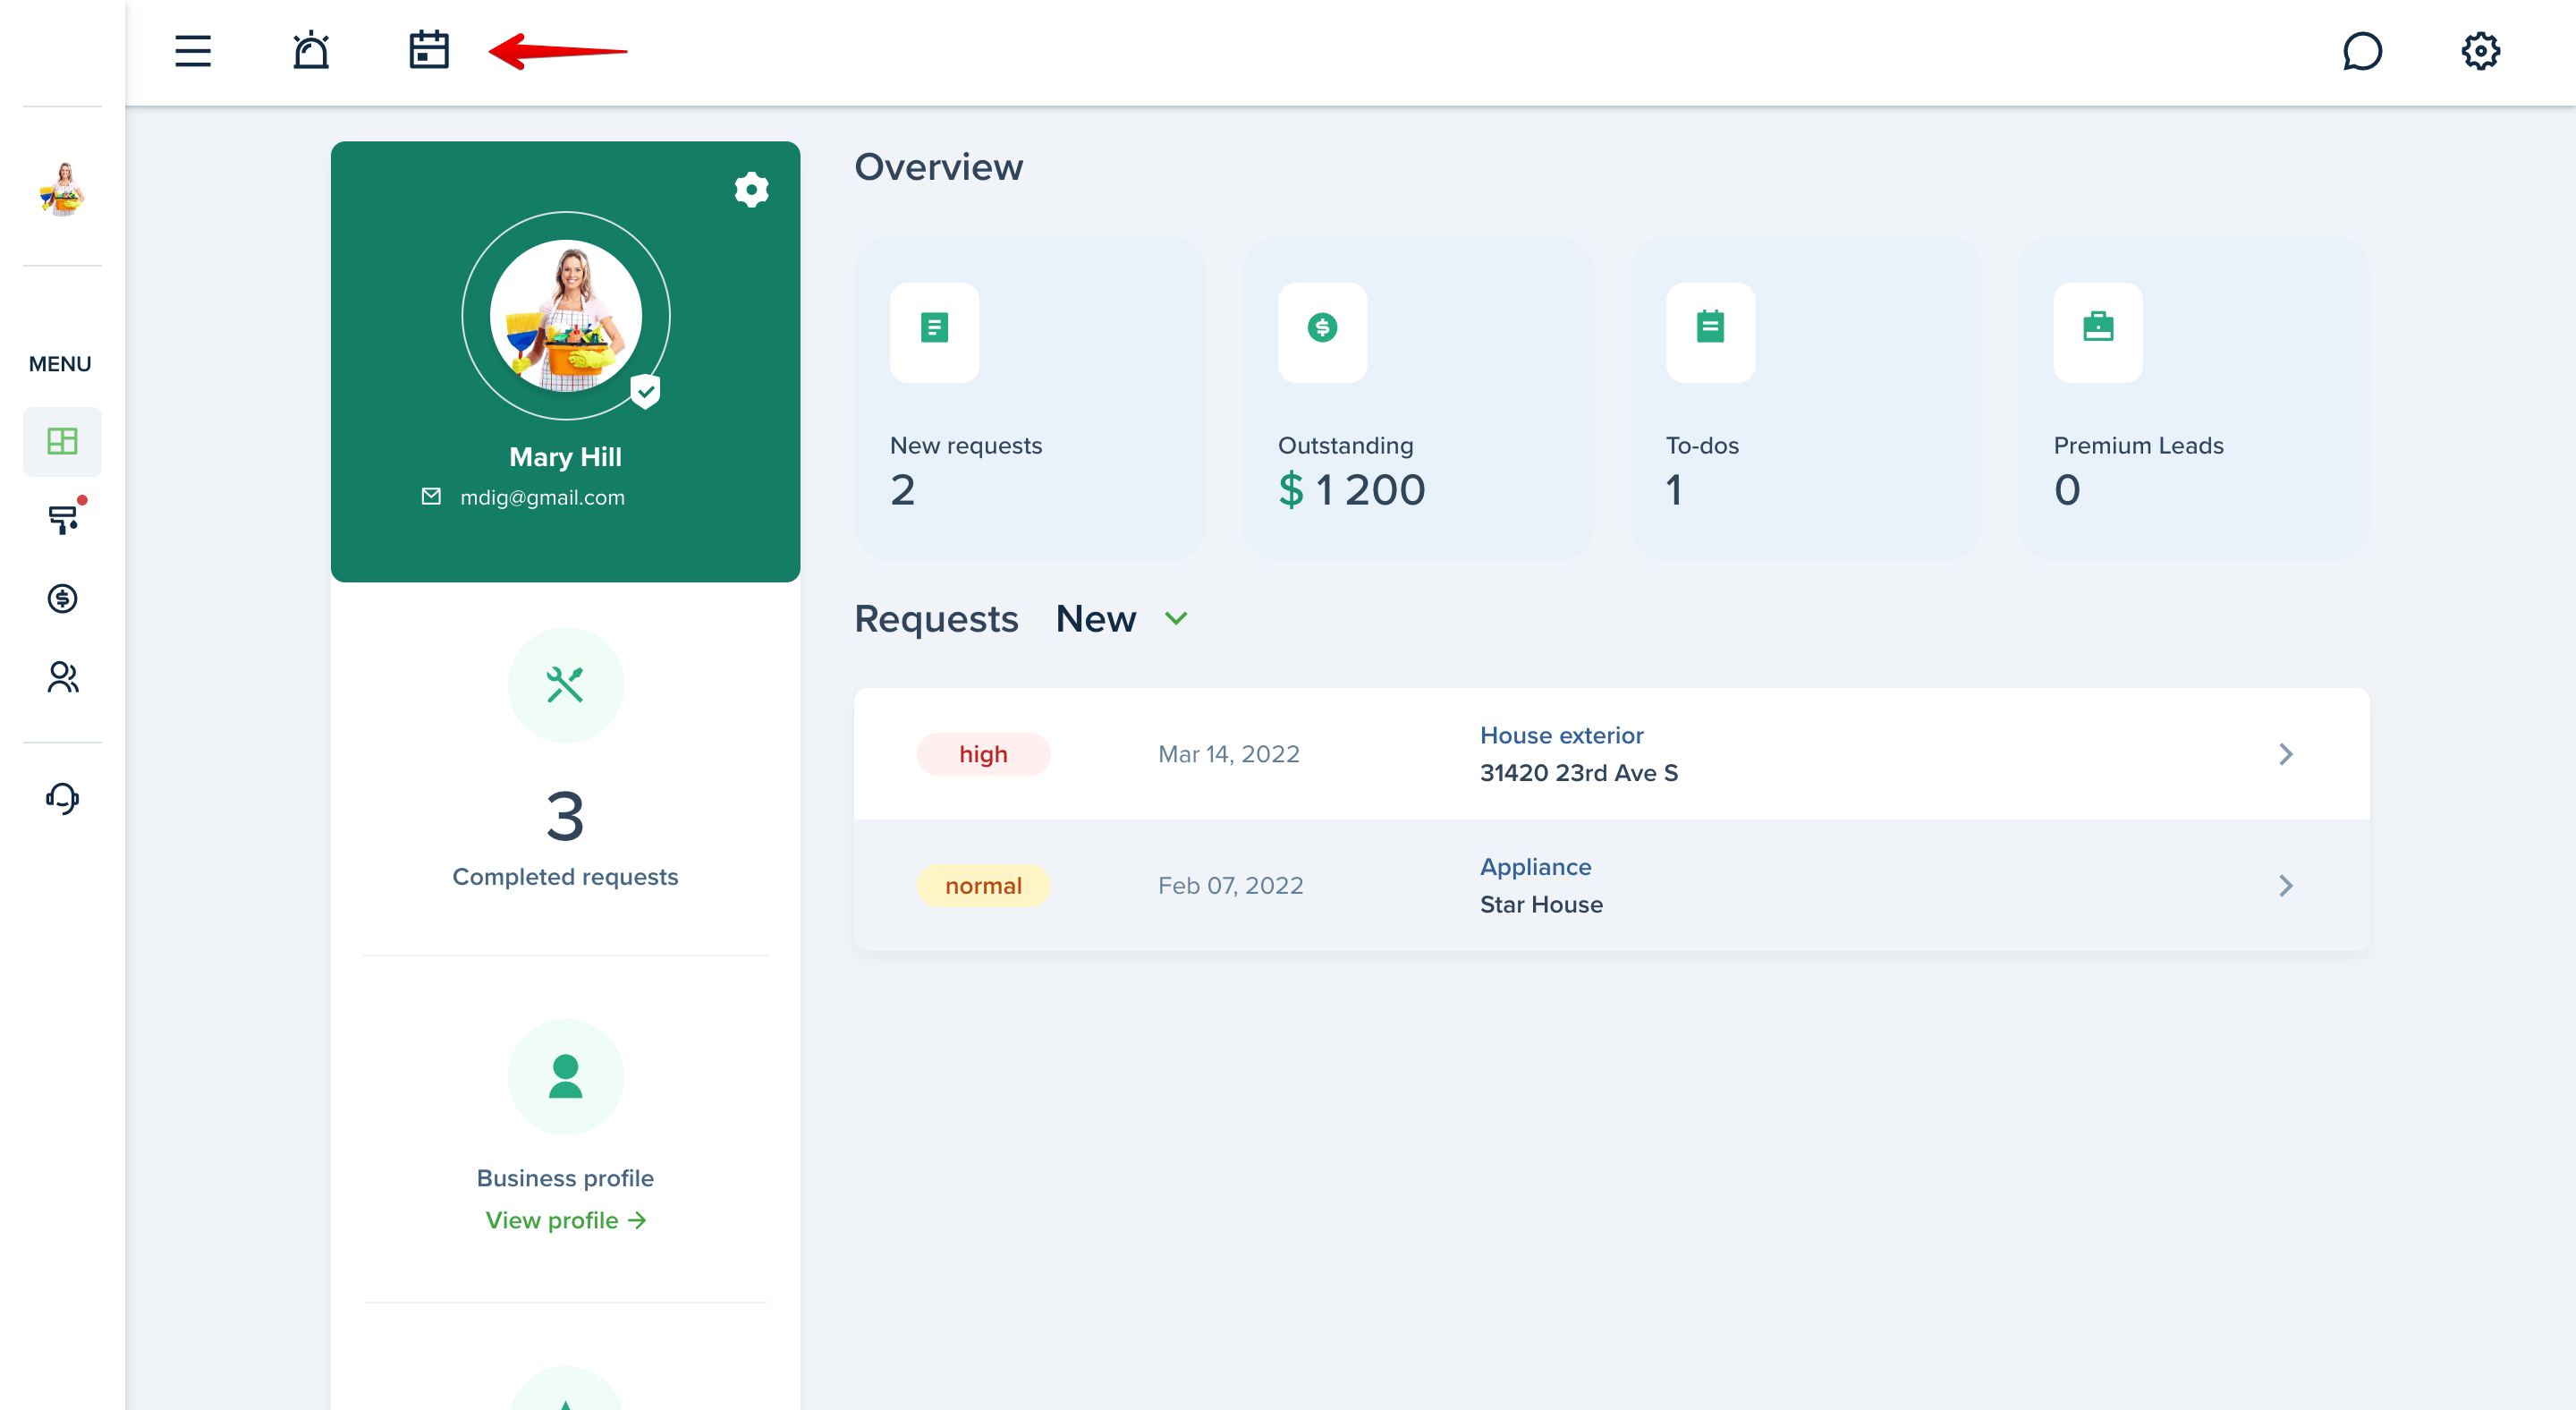This screenshot has height=1410, width=2576.
Task: Click the Overview heading
Action: (938, 167)
